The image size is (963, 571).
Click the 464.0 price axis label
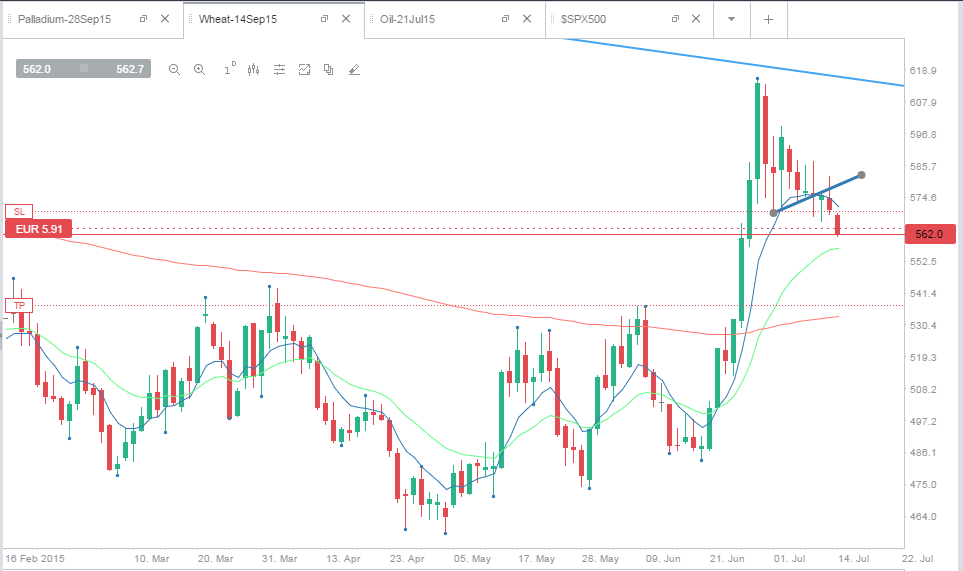pyautogui.click(x=922, y=516)
